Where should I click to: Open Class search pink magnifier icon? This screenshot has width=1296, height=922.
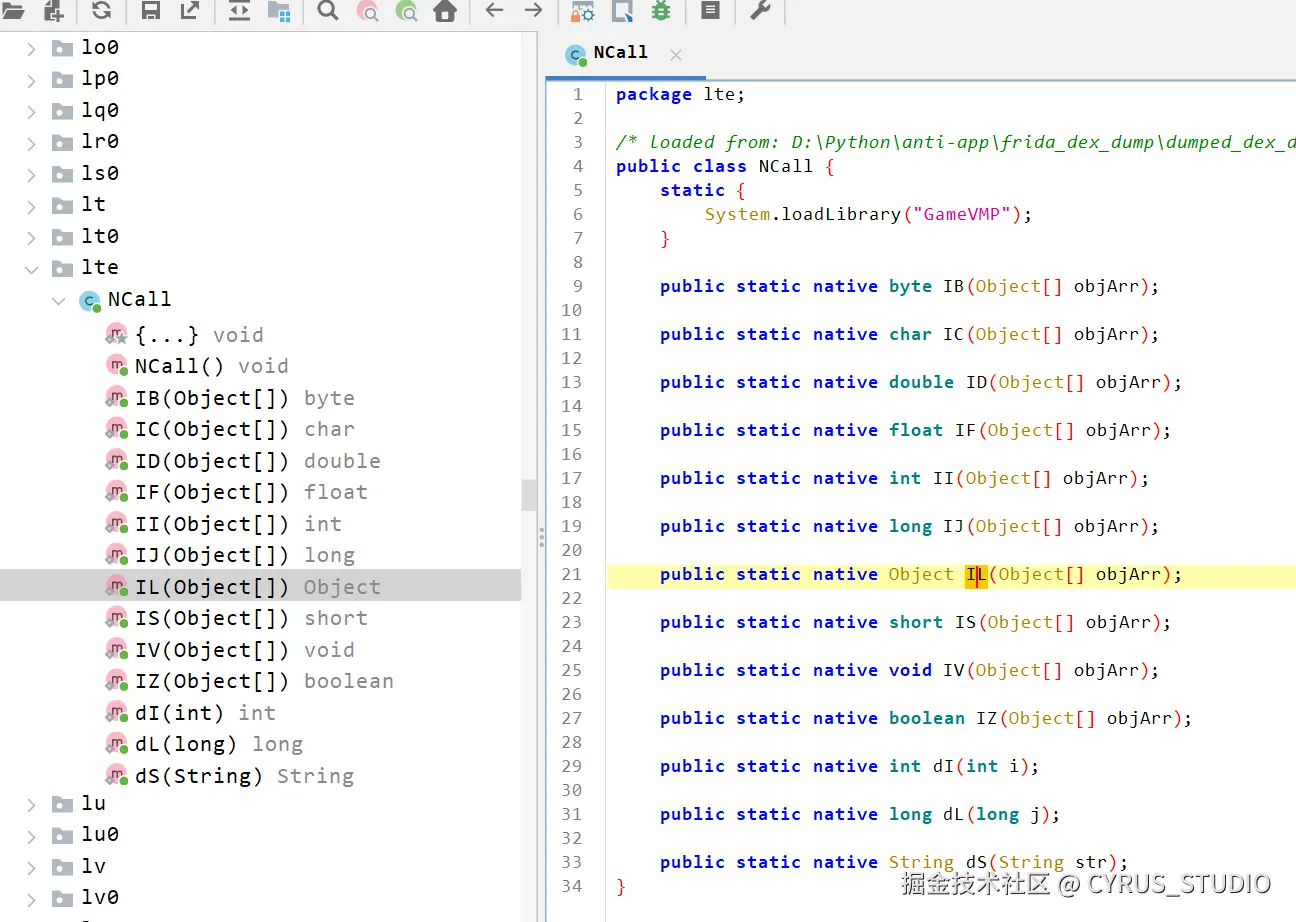[x=368, y=11]
